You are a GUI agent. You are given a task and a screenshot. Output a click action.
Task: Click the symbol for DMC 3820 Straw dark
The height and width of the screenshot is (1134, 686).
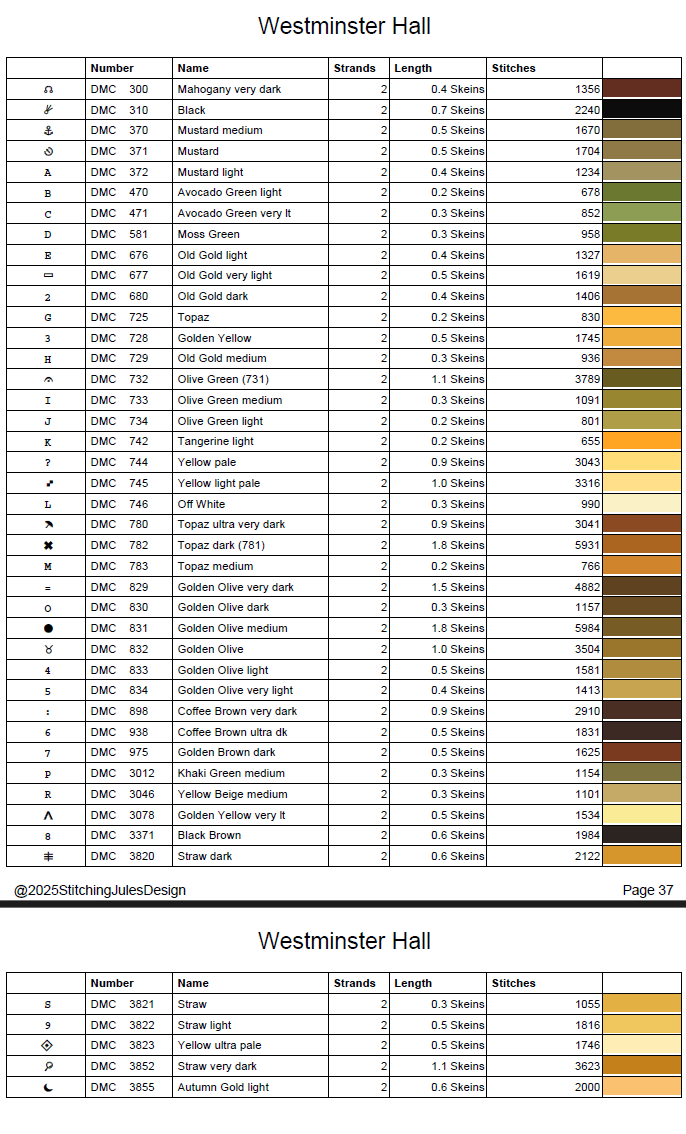pos(48,857)
